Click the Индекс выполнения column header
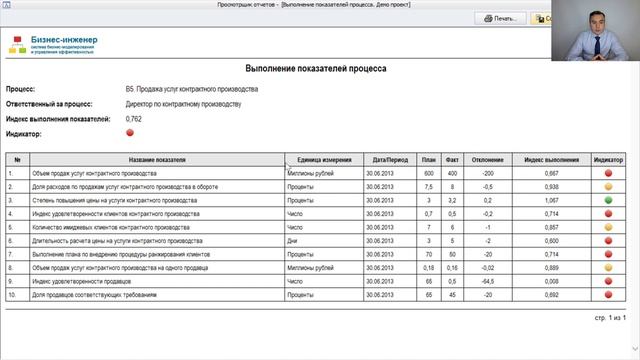 pos(551,160)
